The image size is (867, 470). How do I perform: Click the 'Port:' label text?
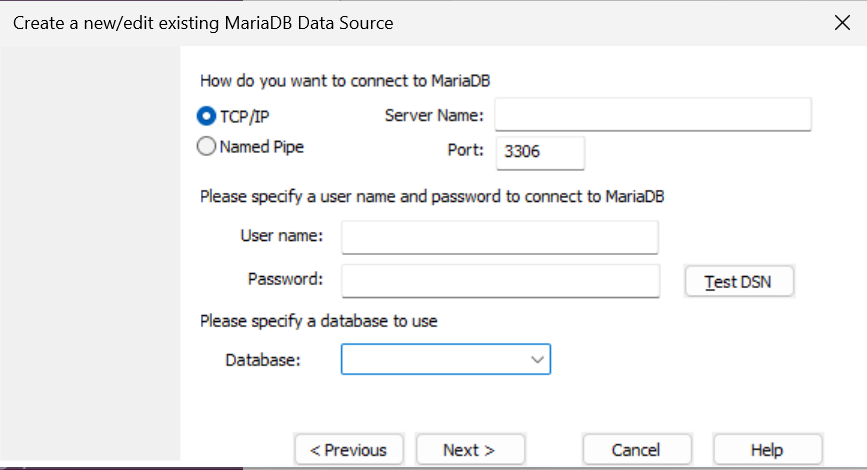[x=465, y=152]
